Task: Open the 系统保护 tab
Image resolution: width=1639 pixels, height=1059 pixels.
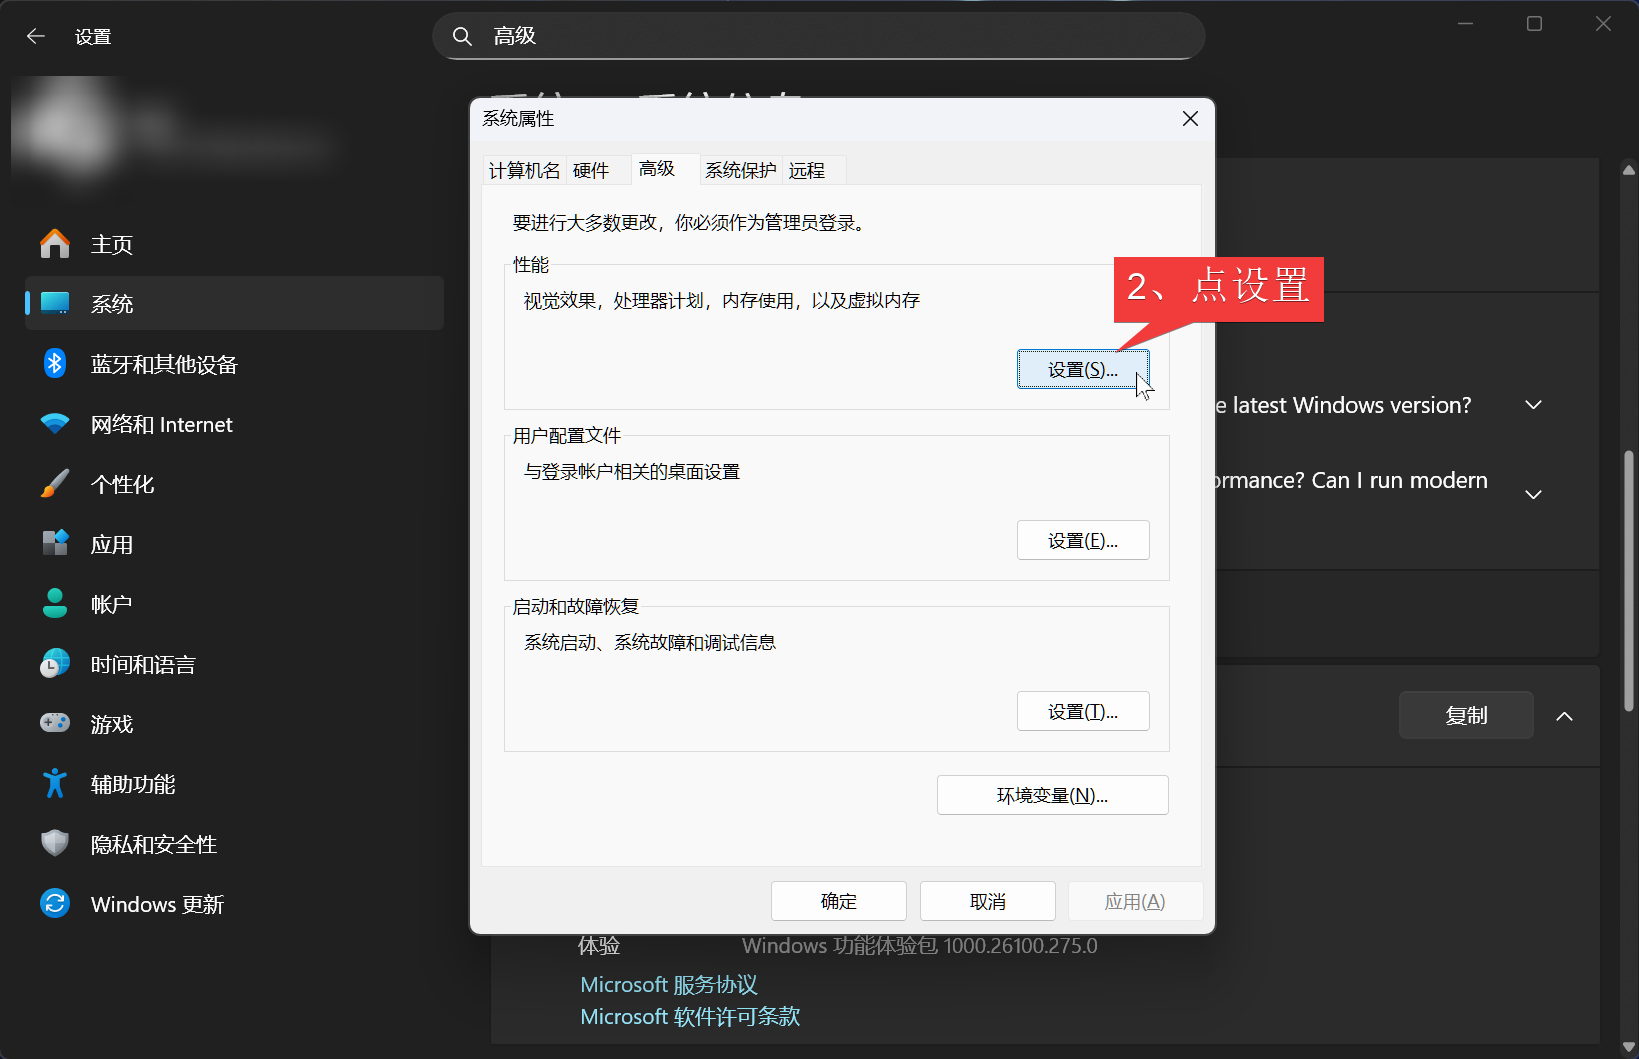Action: point(740,171)
